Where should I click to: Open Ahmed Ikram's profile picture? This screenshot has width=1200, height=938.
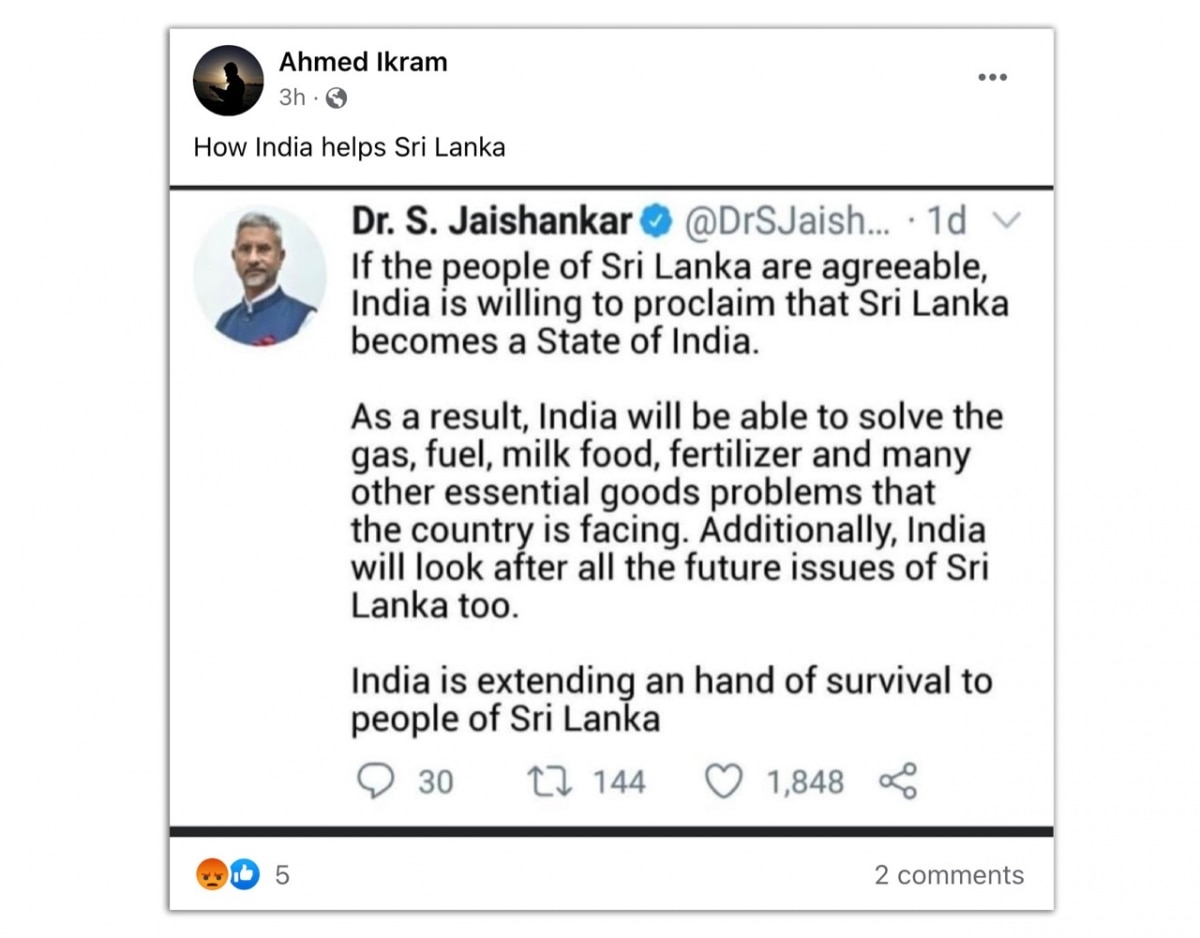(x=228, y=81)
